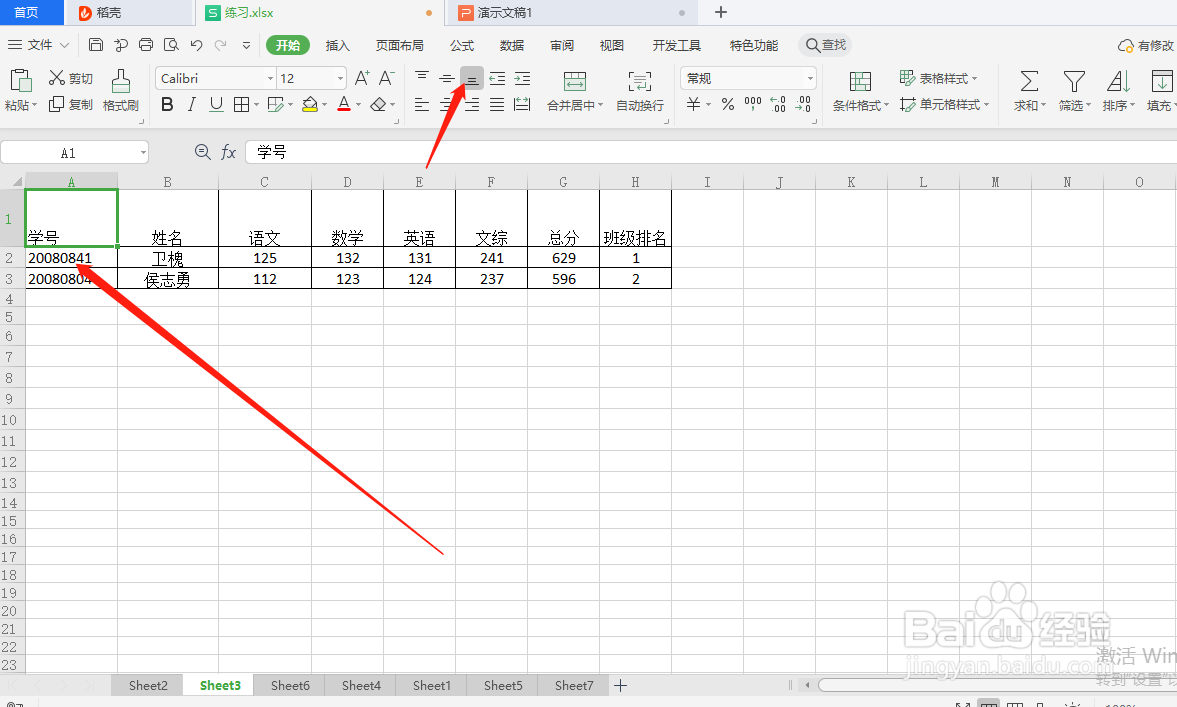Screen dimensions: 1177x707
Task: Open Name Box A1 dropdown arrow
Action: pos(143,153)
